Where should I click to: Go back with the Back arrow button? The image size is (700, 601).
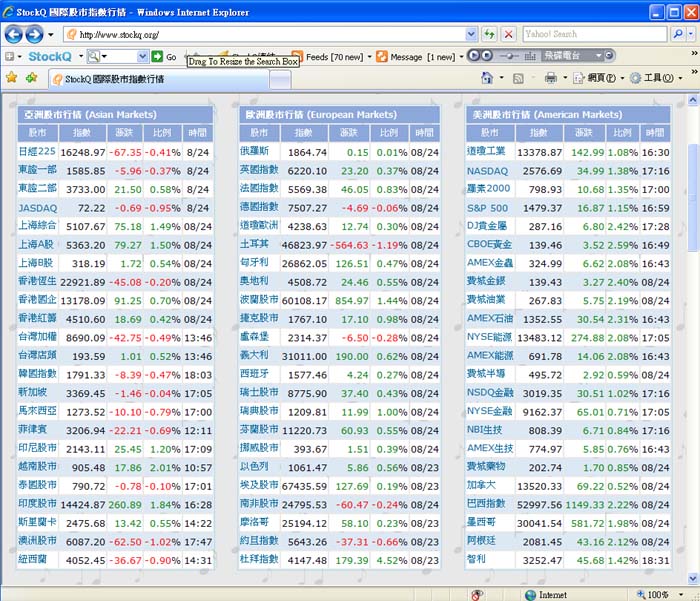point(13,34)
